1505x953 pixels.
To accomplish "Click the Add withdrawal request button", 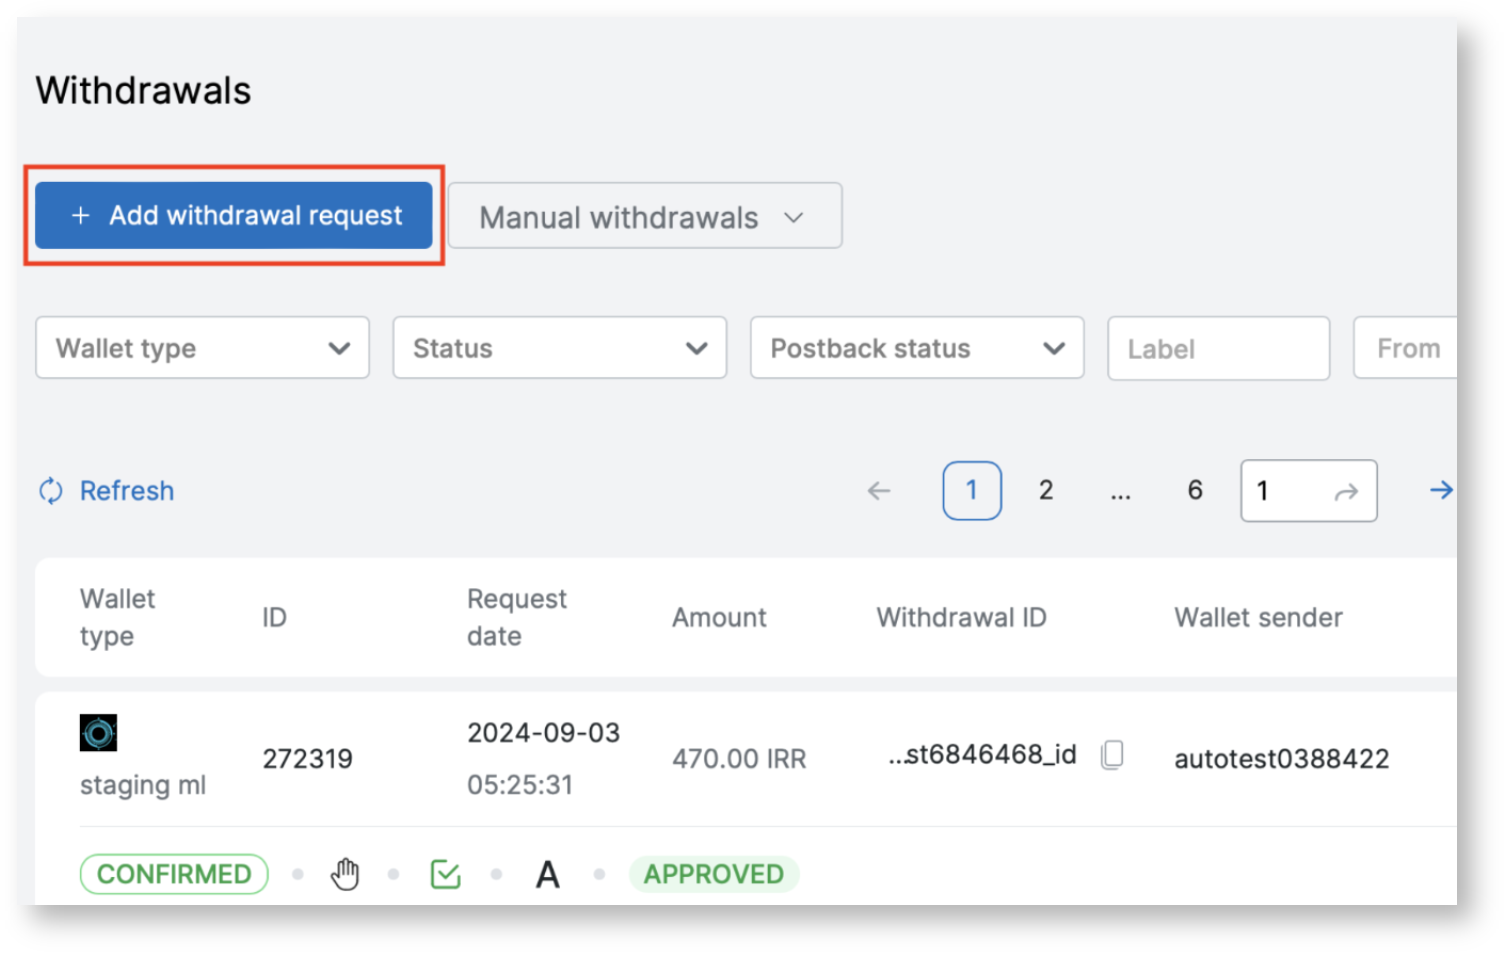I will point(234,215).
